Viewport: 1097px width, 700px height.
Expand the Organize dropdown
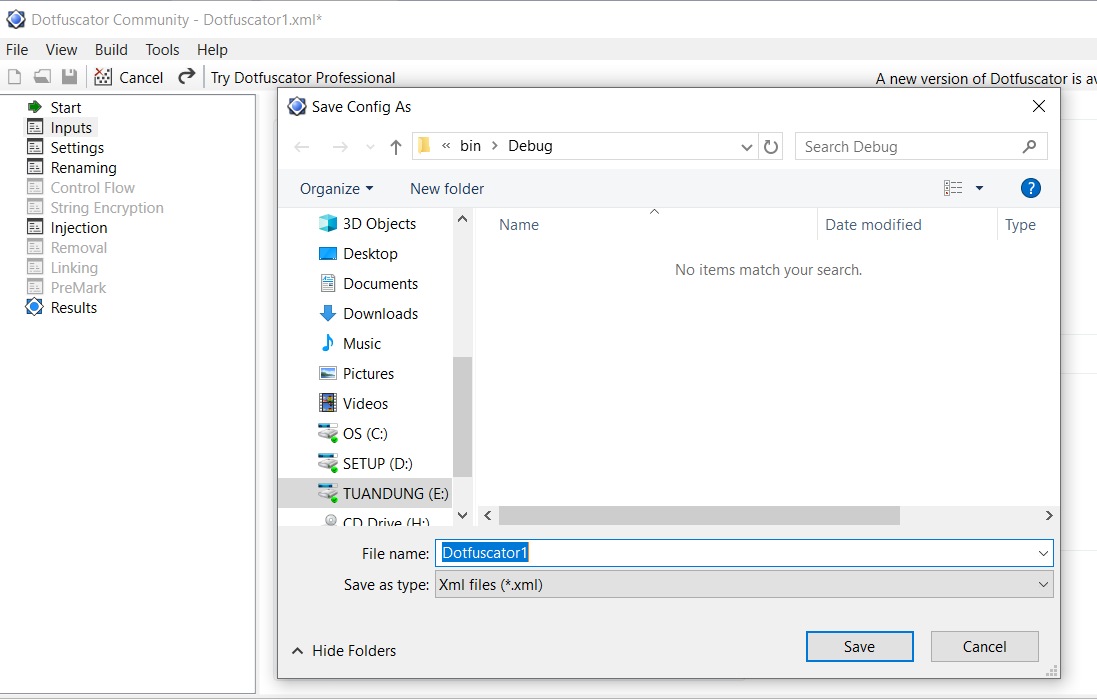click(x=336, y=189)
